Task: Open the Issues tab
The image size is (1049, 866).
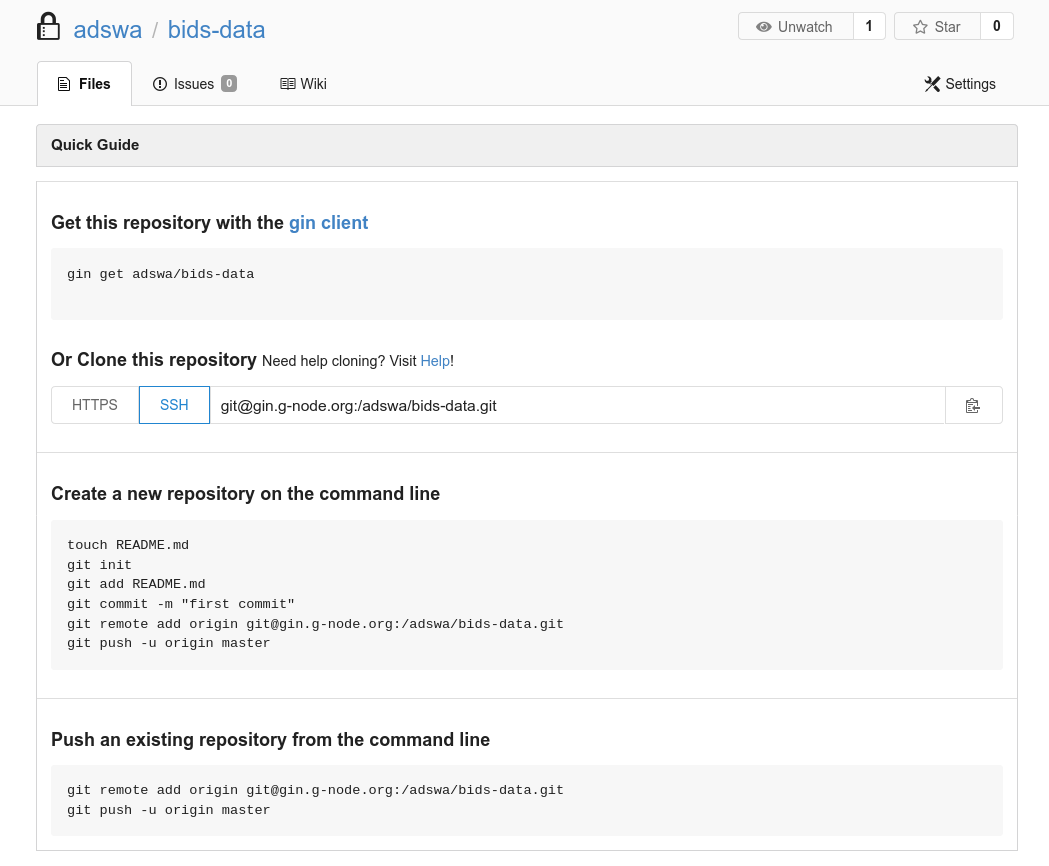Action: (x=194, y=84)
